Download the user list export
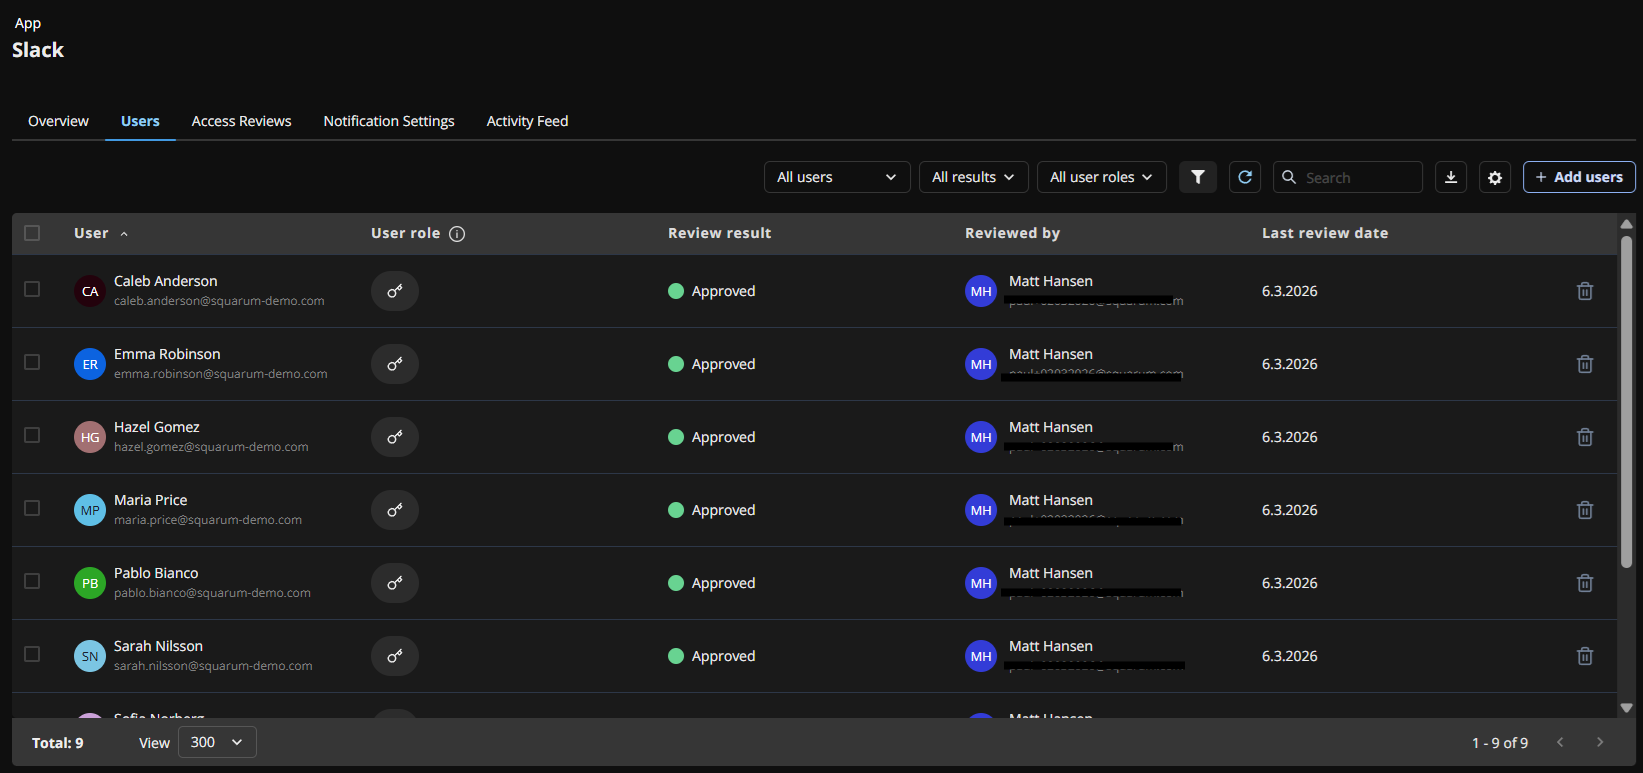The image size is (1643, 773). pos(1450,177)
